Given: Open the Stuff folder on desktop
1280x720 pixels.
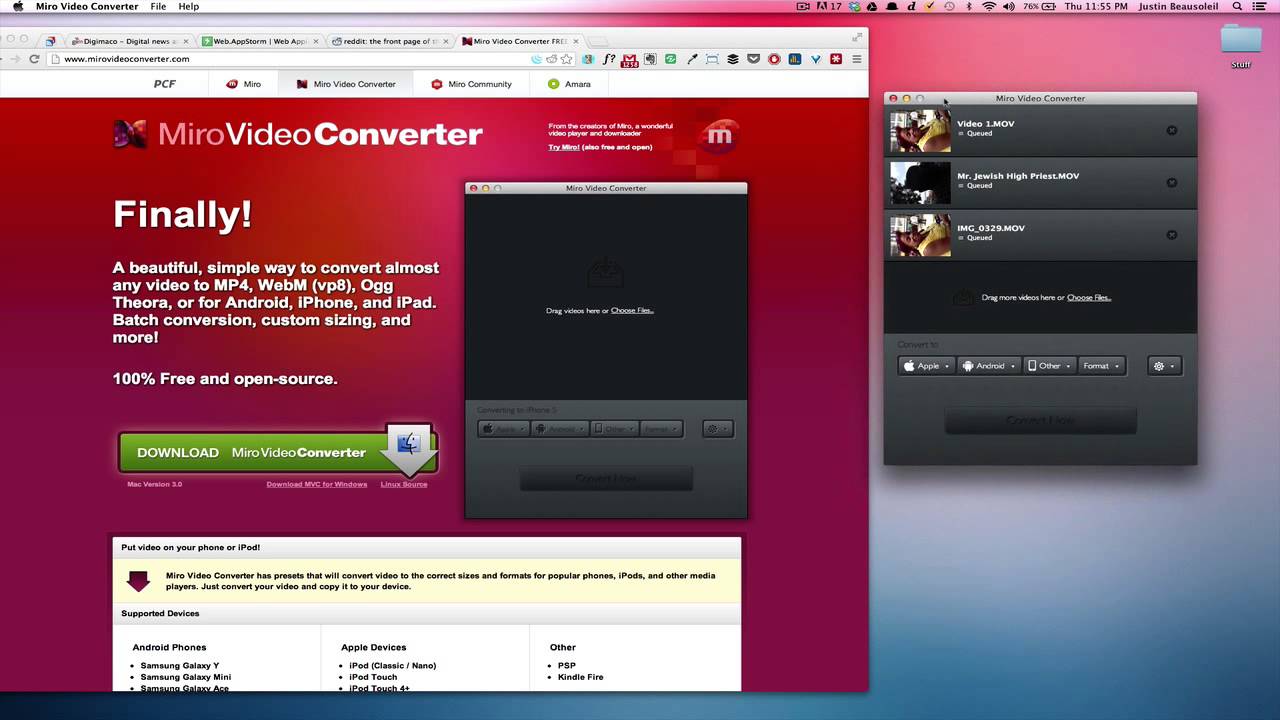Looking at the screenshot, I should [x=1241, y=45].
